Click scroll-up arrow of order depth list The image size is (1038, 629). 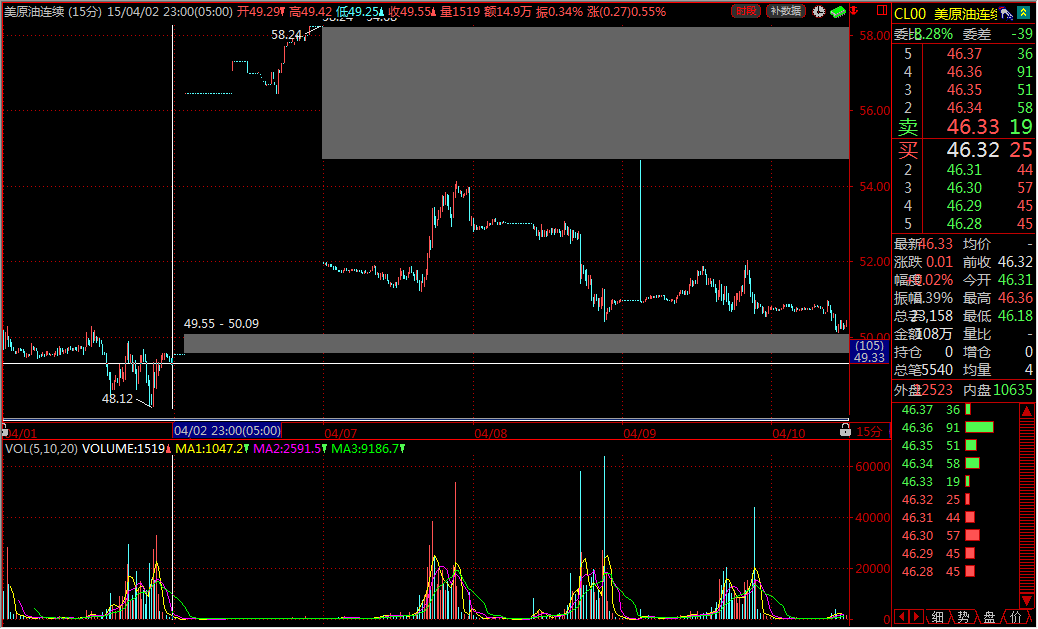(1027, 411)
